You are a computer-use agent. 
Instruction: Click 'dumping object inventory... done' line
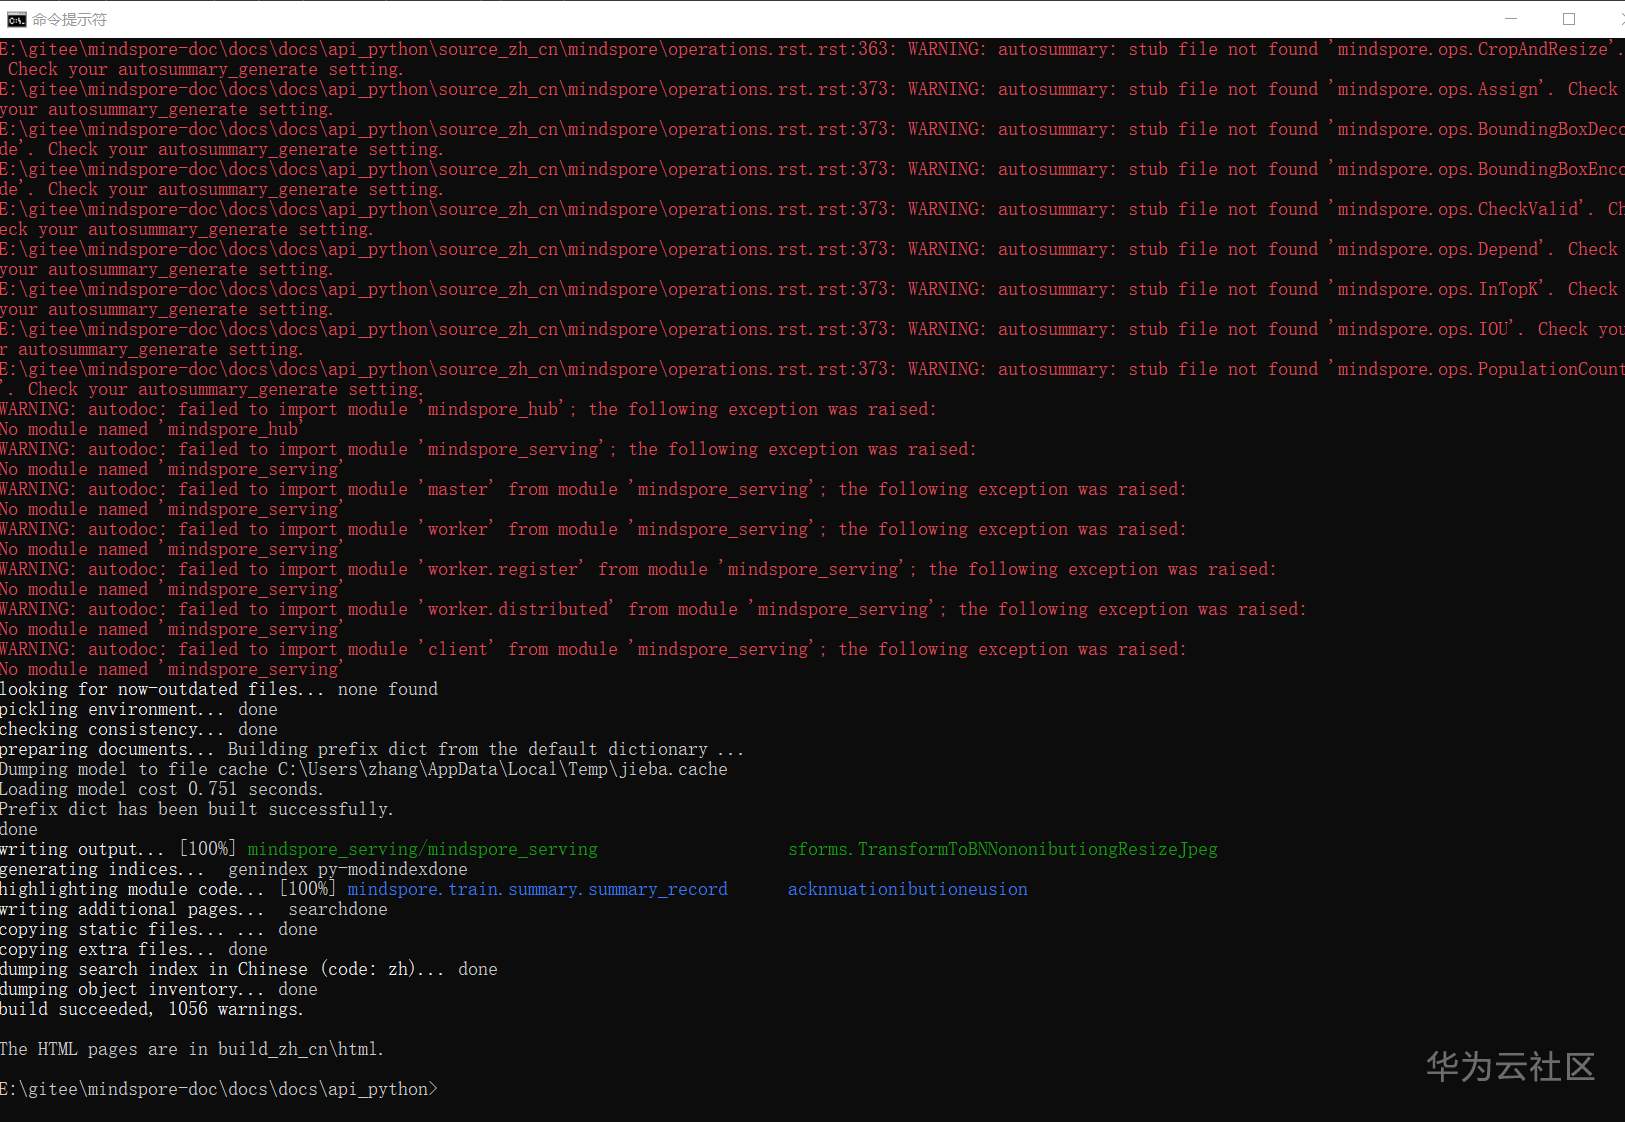pos(159,989)
